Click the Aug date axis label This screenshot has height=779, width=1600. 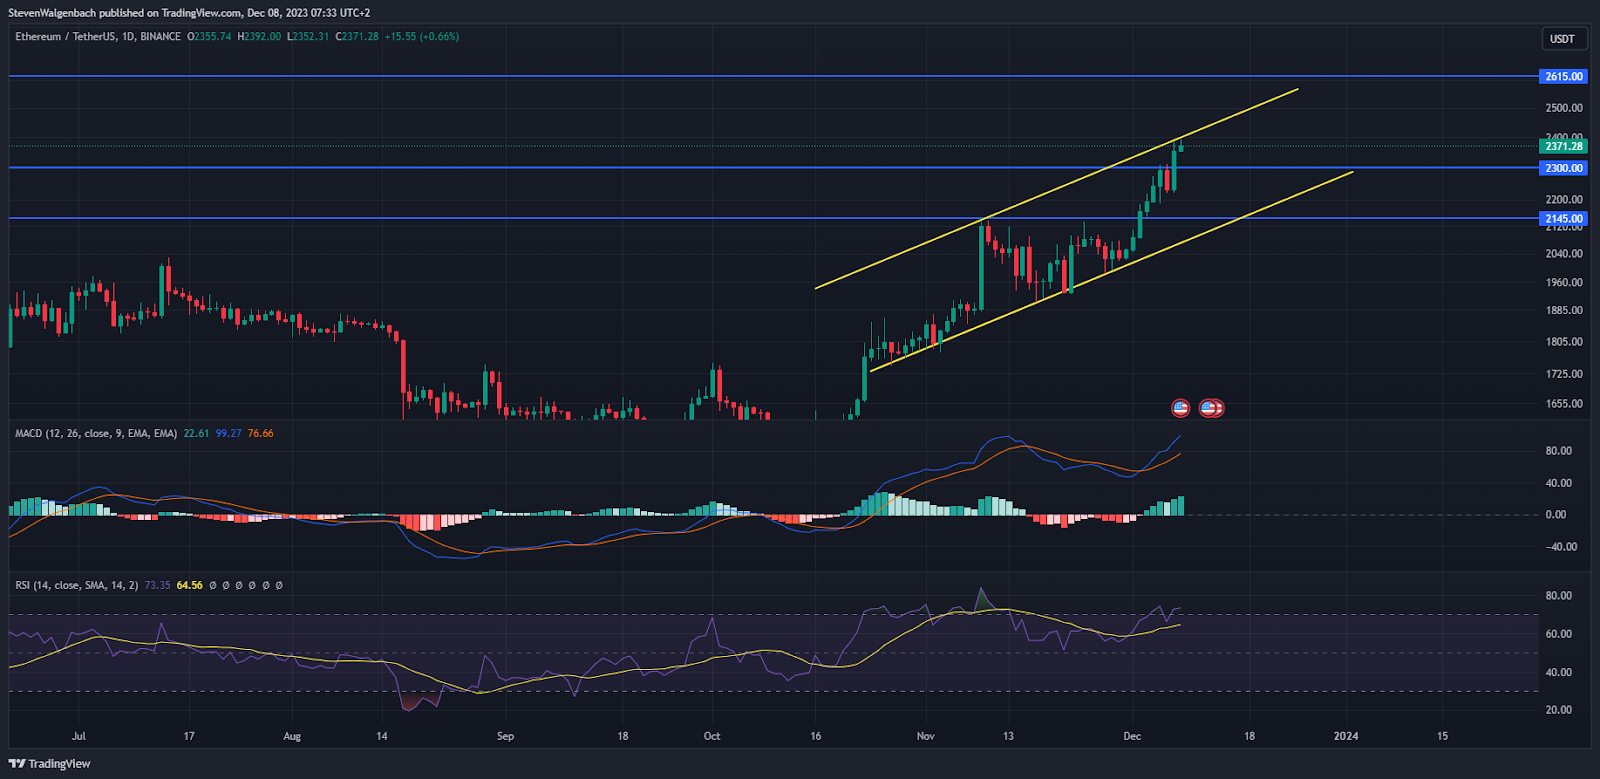click(x=292, y=736)
